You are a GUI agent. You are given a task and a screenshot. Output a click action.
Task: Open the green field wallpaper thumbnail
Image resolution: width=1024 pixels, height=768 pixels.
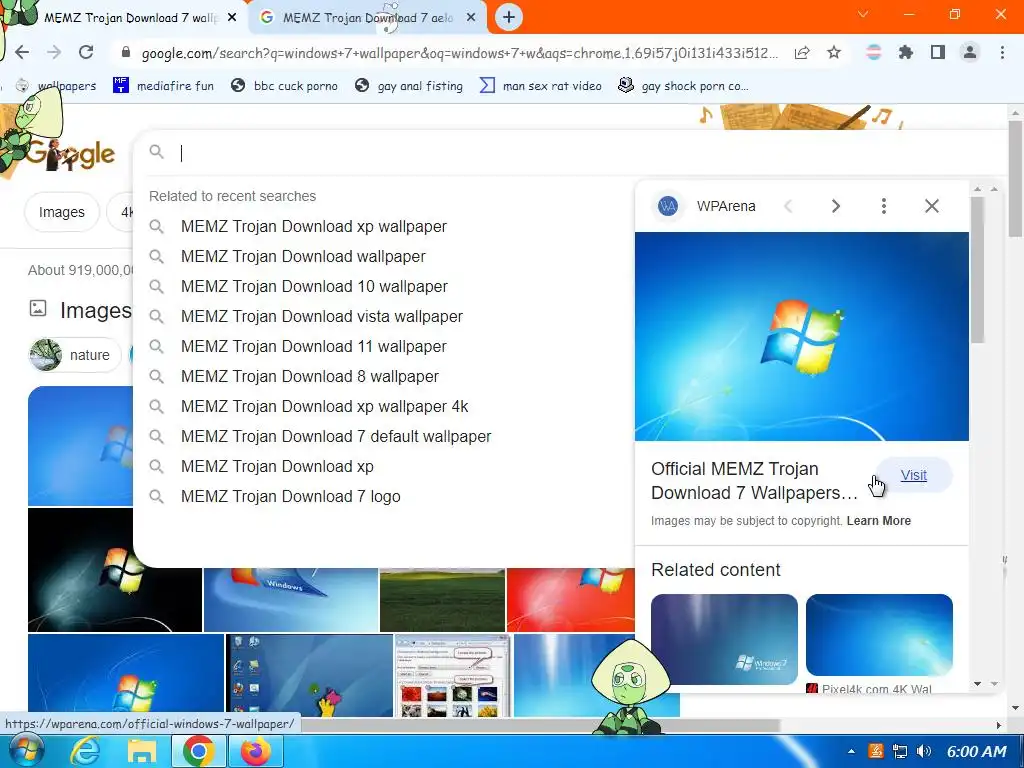click(x=442, y=600)
